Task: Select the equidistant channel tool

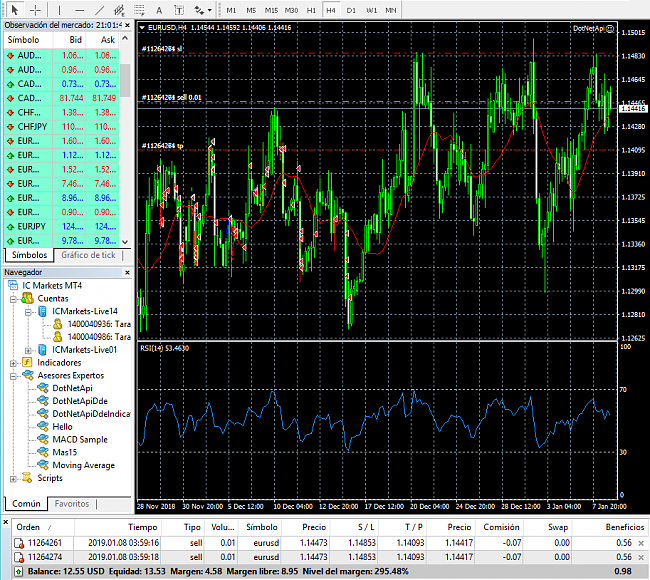Action: tap(119, 10)
